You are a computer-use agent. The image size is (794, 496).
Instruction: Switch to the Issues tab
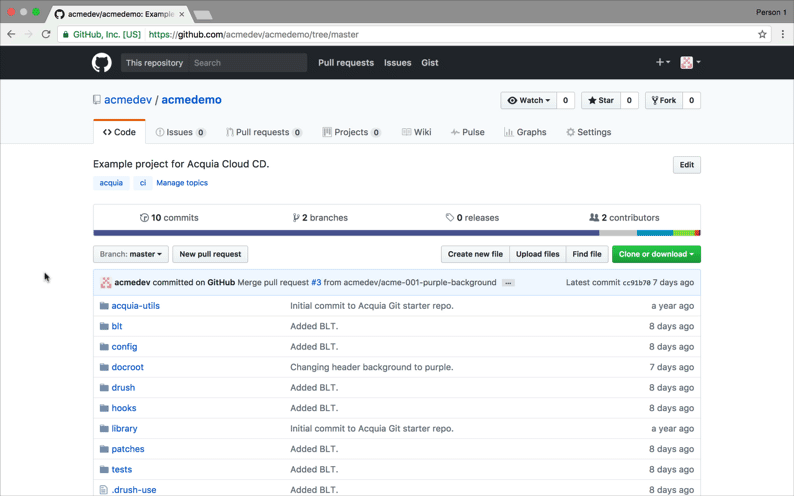(x=180, y=132)
